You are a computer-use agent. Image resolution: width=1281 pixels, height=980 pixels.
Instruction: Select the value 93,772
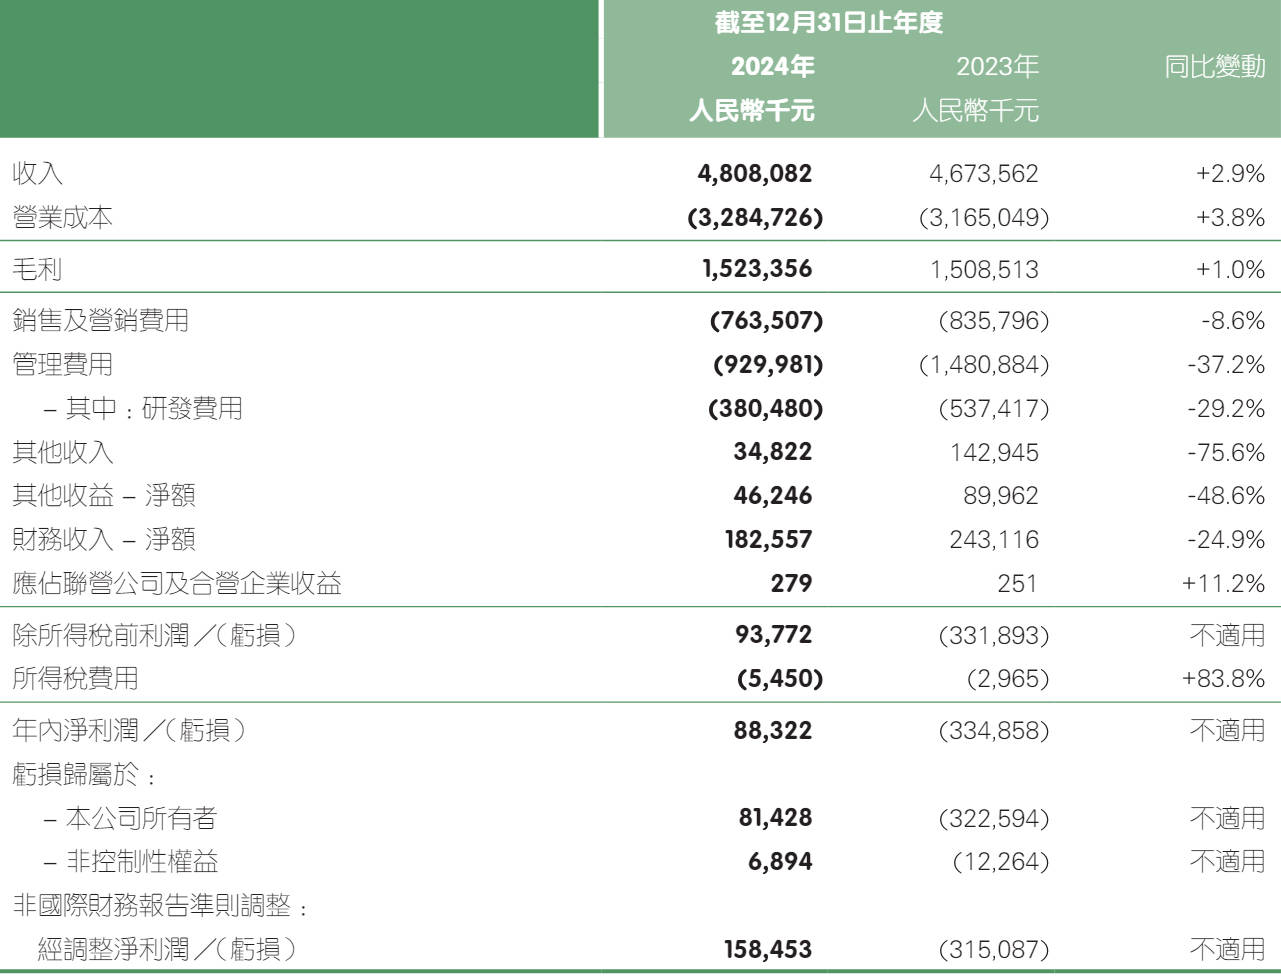click(773, 635)
